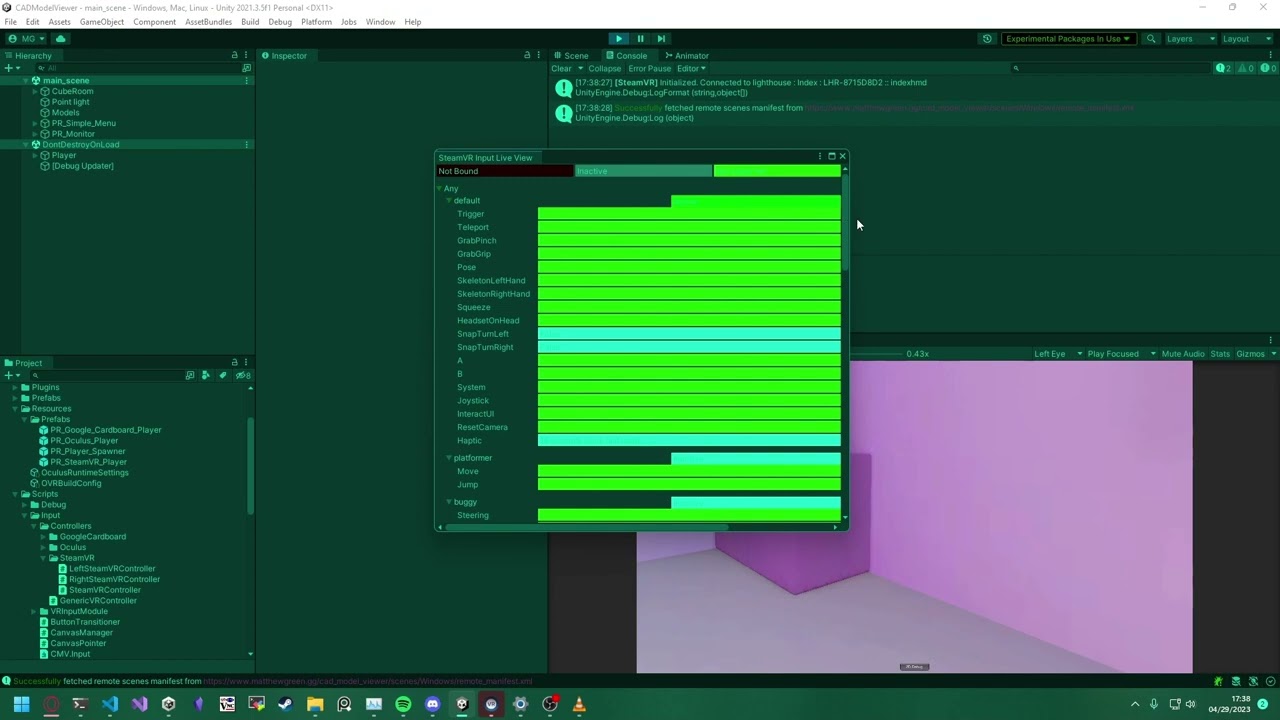Toggle Error Pause in Console
The height and width of the screenshot is (720, 1280).
coord(649,69)
